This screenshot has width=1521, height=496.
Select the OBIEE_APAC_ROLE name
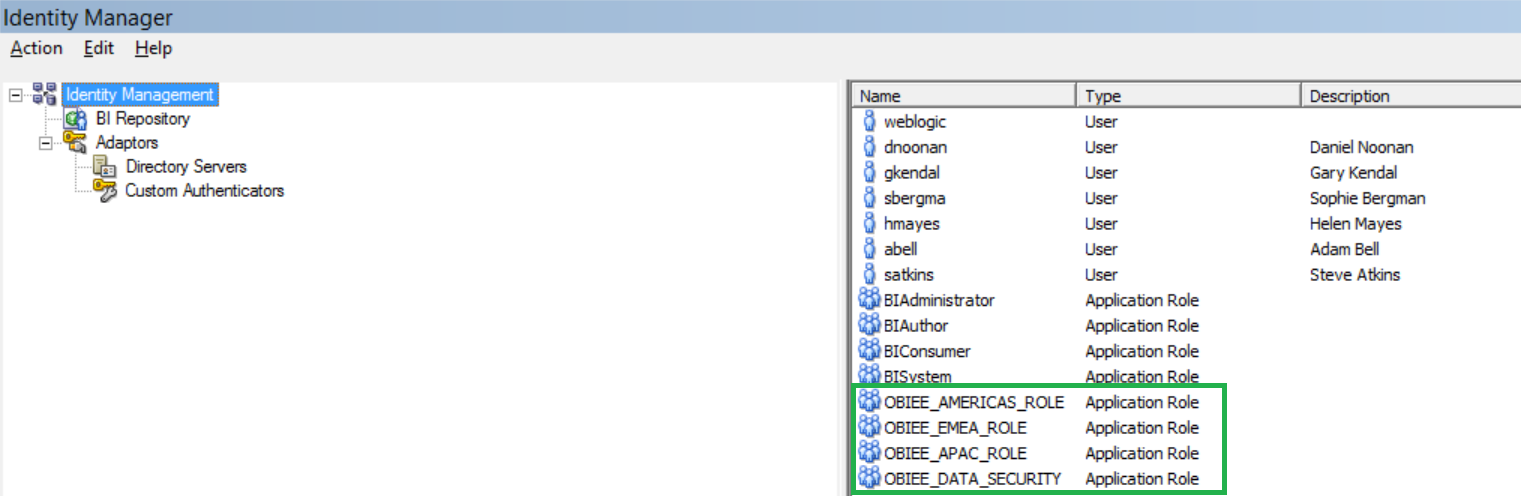click(x=955, y=453)
